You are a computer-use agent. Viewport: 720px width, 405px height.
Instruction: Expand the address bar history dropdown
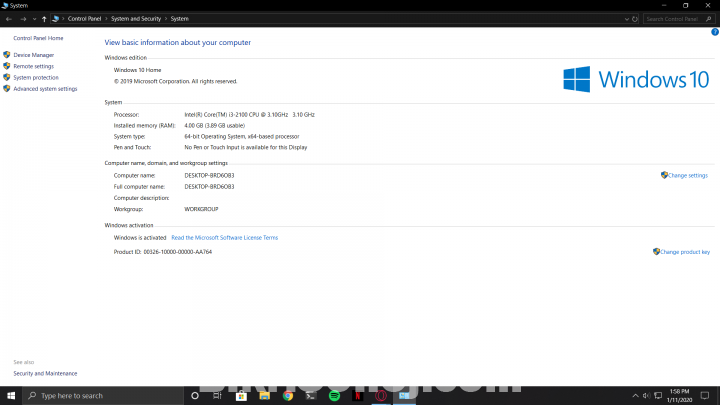pyautogui.click(x=626, y=19)
